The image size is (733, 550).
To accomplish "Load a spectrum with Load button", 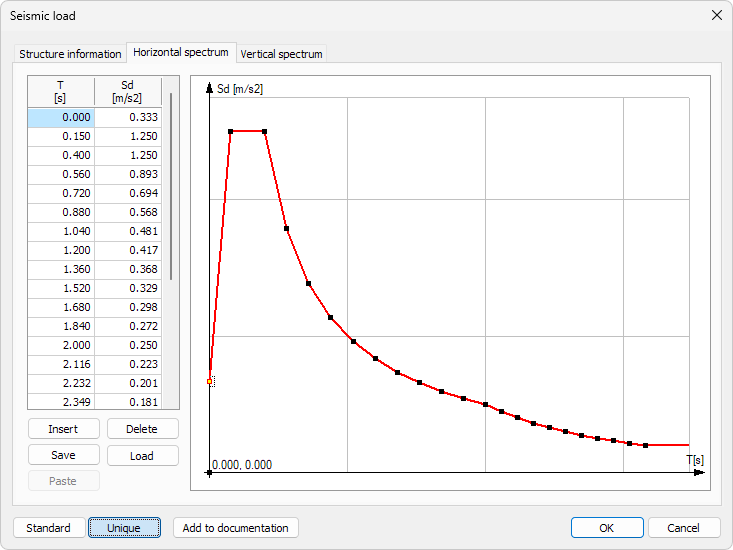I will pyautogui.click(x=143, y=455).
